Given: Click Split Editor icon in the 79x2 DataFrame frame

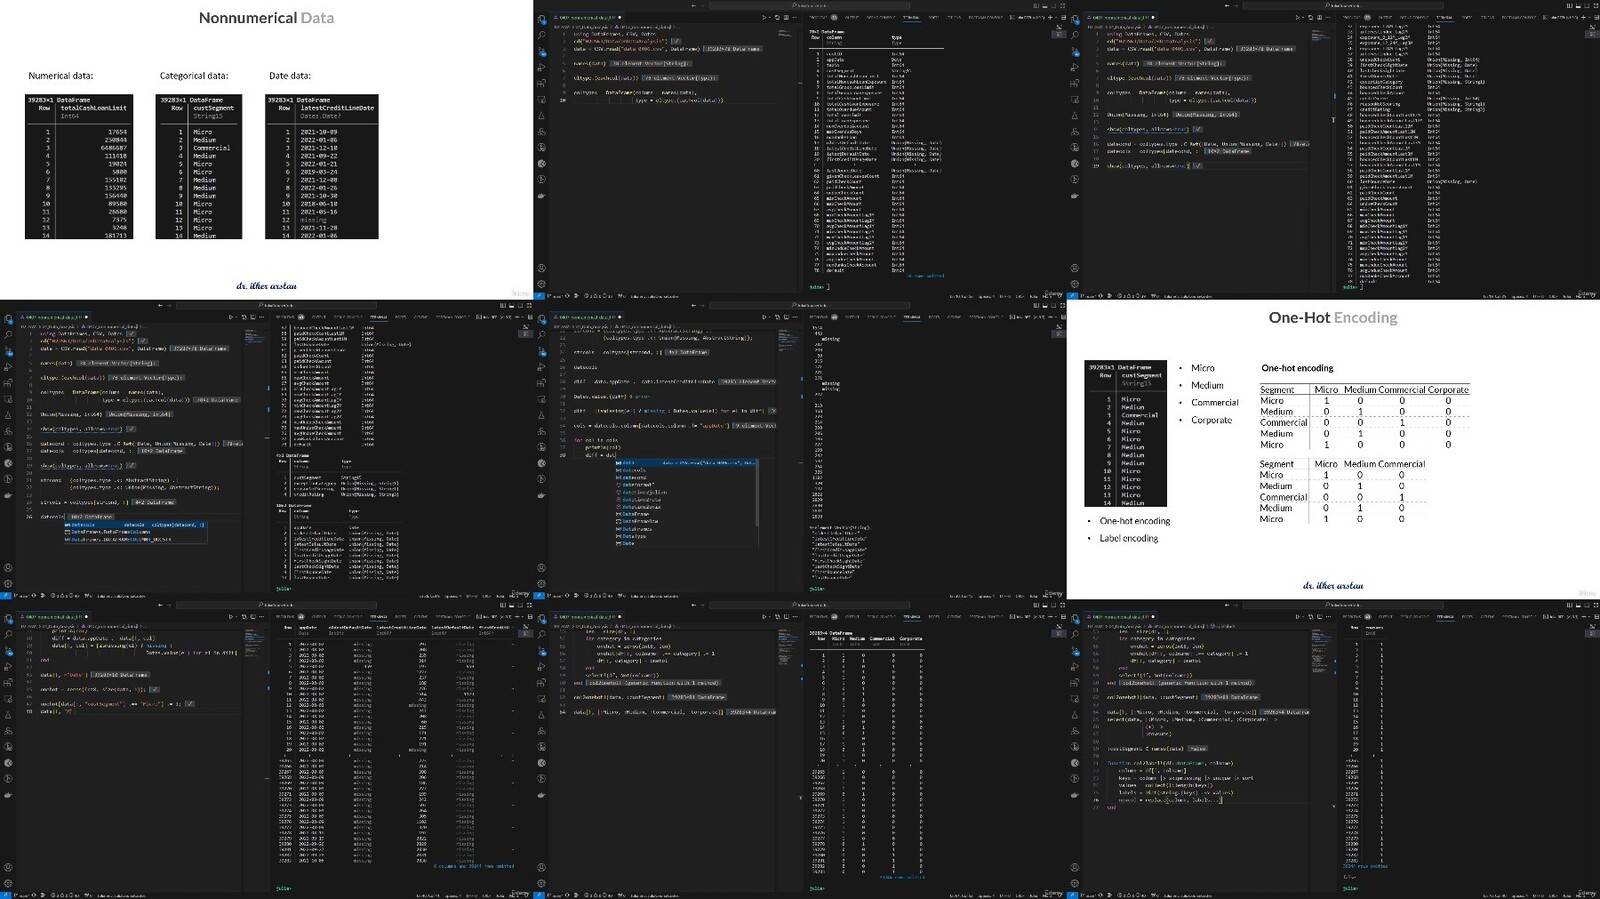Looking at the screenshot, I should (x=786, y=17).
